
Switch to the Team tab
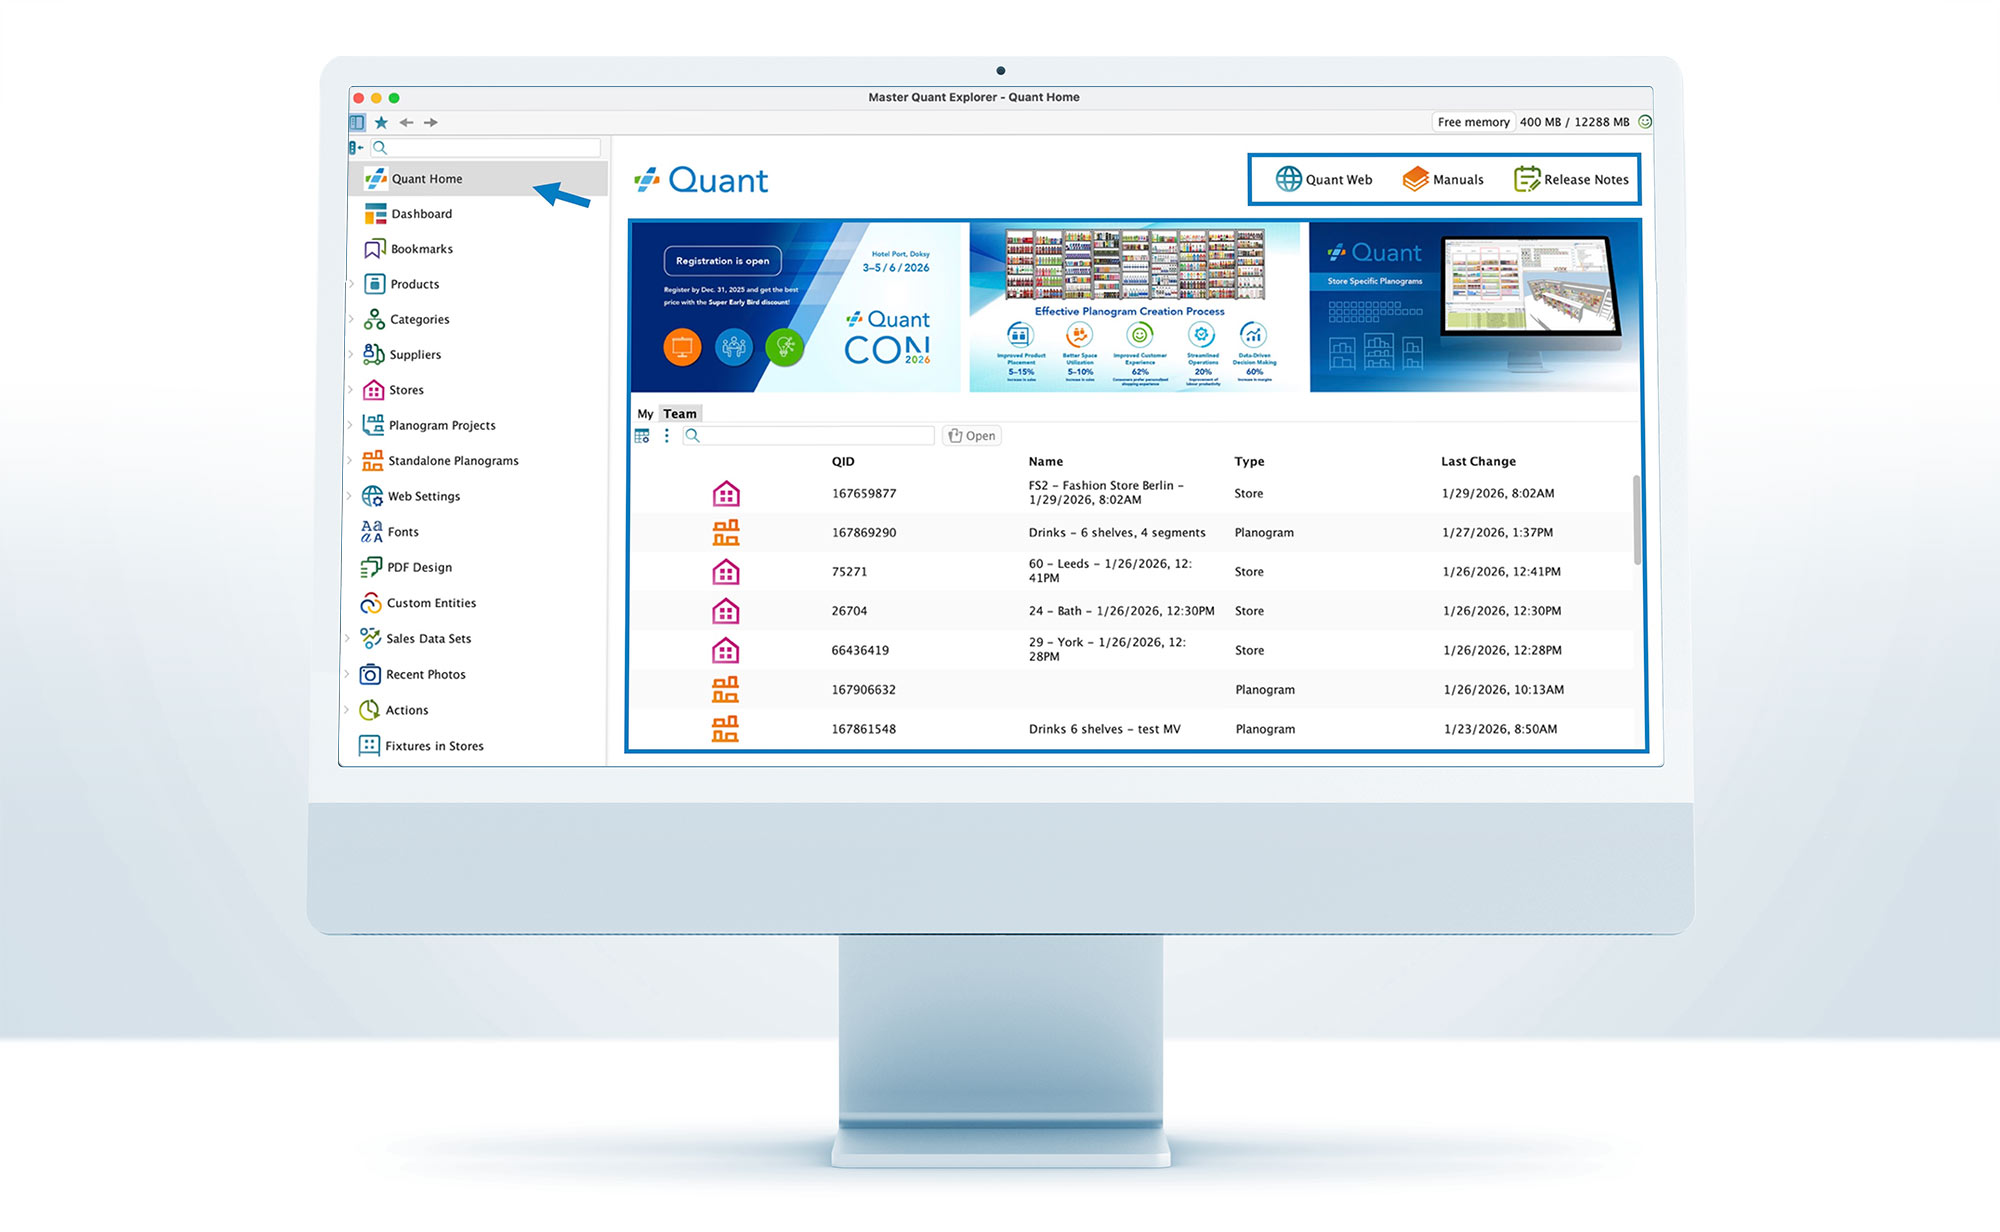tap(680, 414)
